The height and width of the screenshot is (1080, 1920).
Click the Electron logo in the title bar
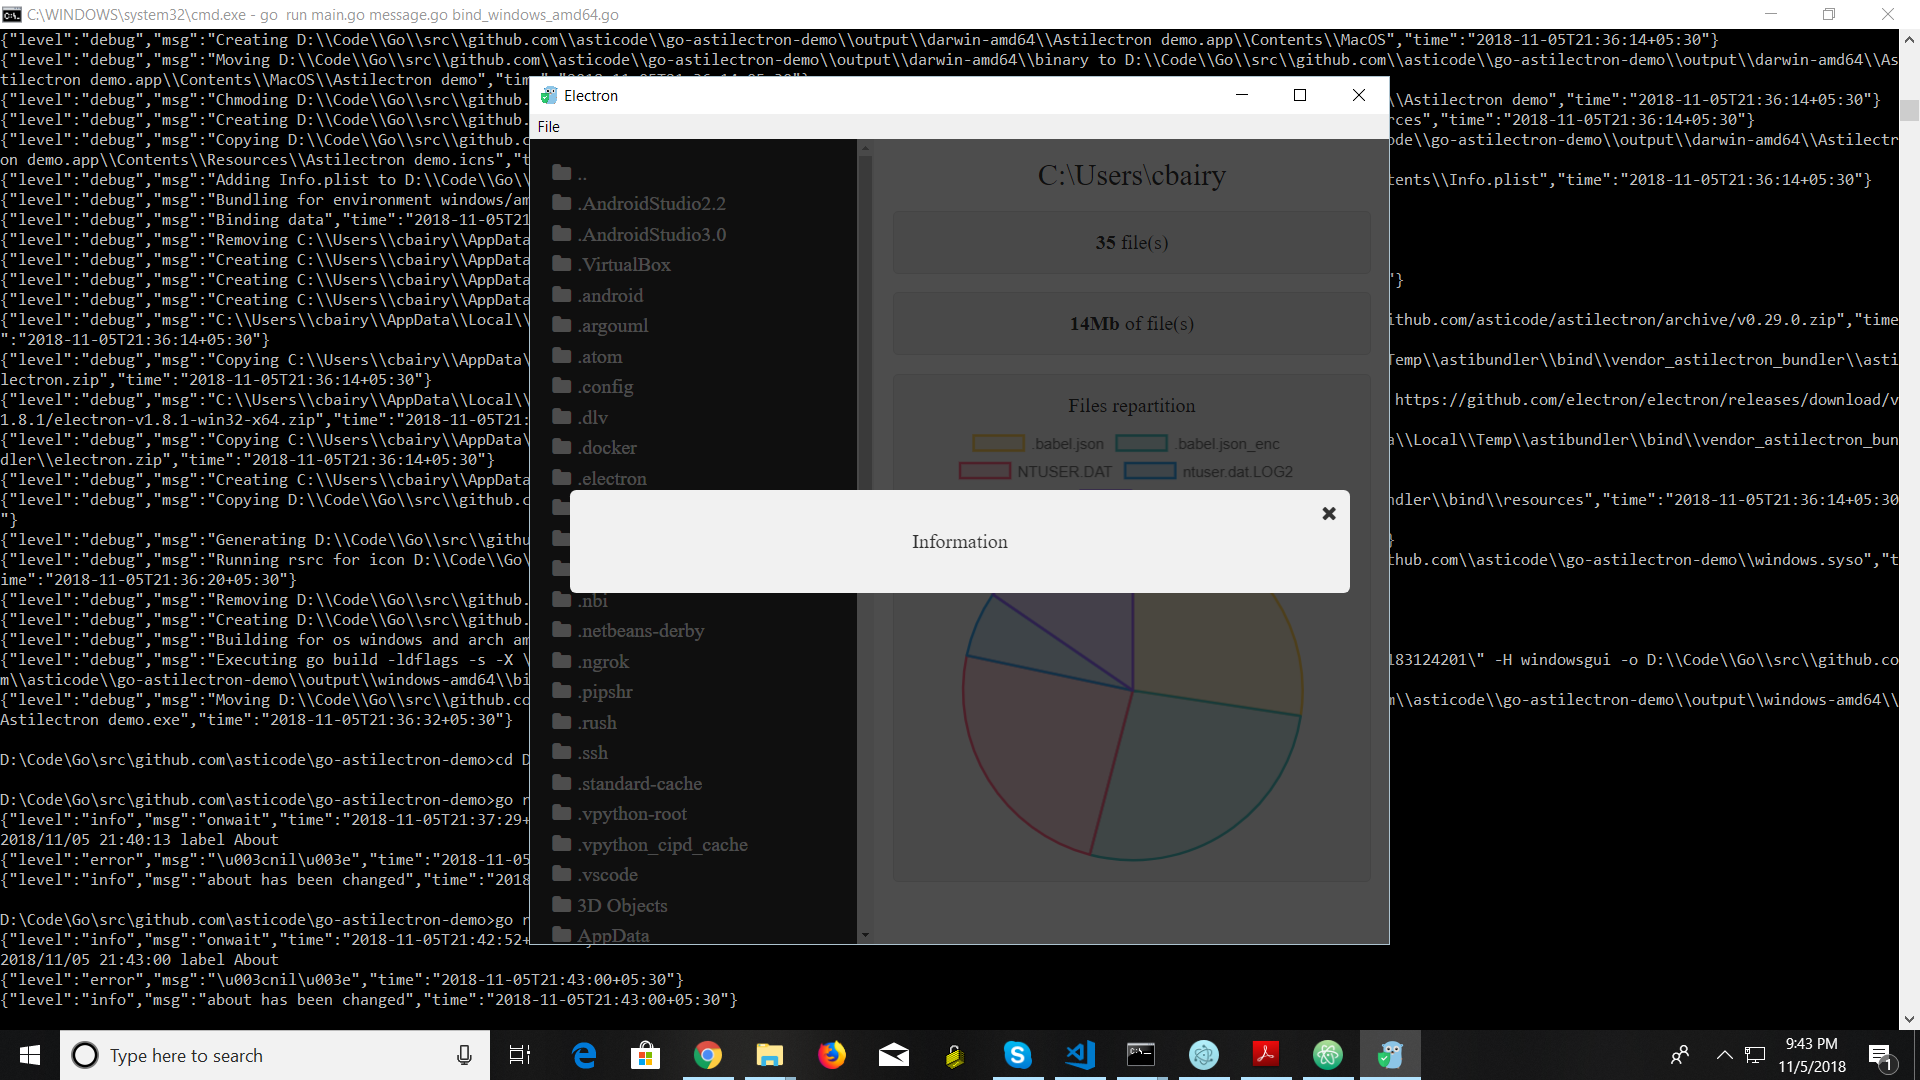click(549, 95)
